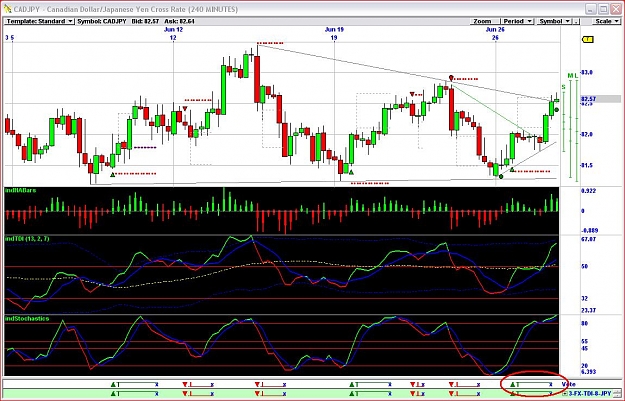Open the Symbol dropdown menu at top right
The height and width of the screenshot is (401, 625).
click(554, 21)
